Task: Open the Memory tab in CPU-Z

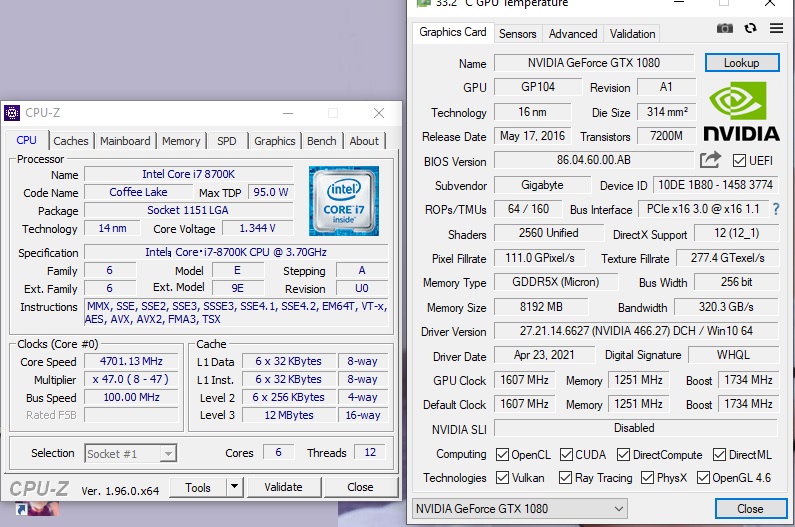Action: pyautogui.click(x=181, y=140)
